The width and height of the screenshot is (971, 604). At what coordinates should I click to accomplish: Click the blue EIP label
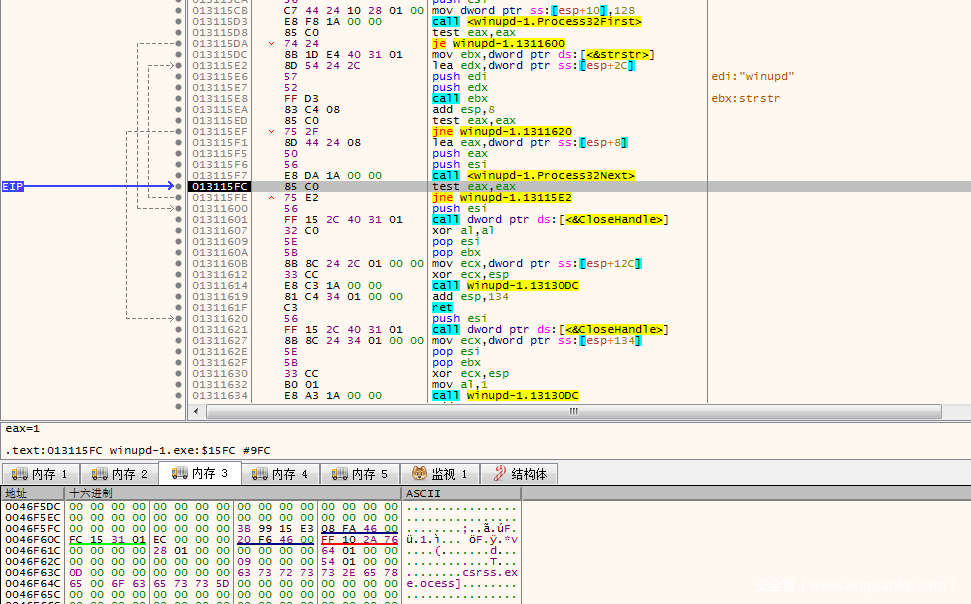click(x=13, y=186)
